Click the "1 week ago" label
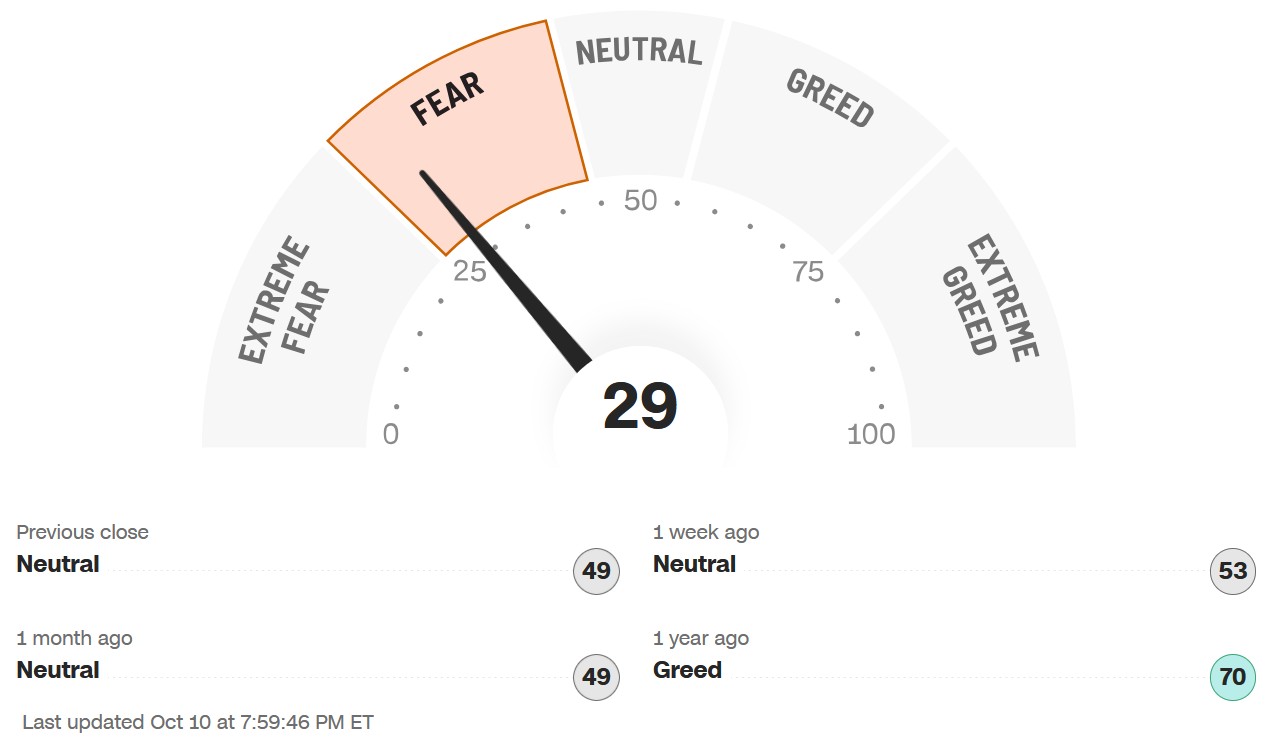This screenshot has width=1277, height=742. click(706, 532)
